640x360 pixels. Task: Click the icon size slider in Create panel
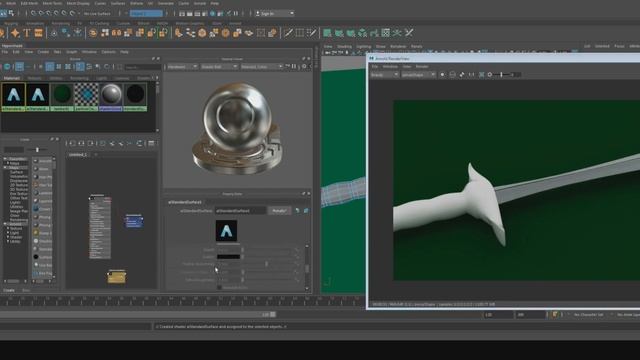tap(37, 150)
